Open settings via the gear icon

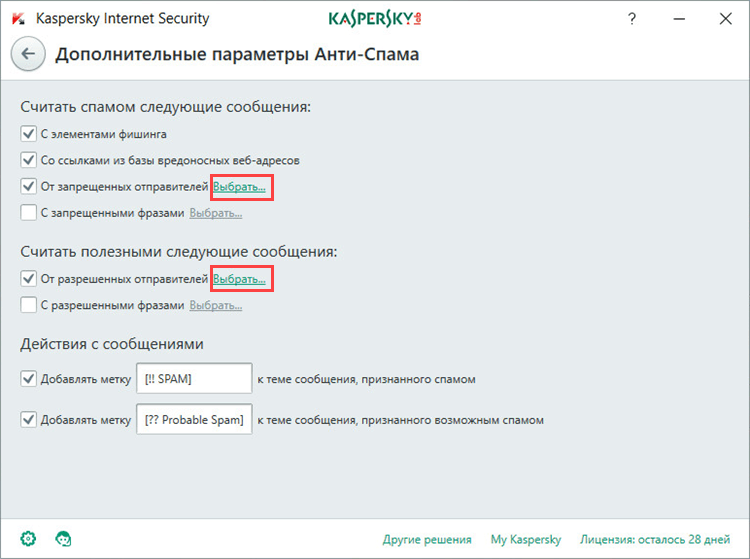(x=28, y=538)
